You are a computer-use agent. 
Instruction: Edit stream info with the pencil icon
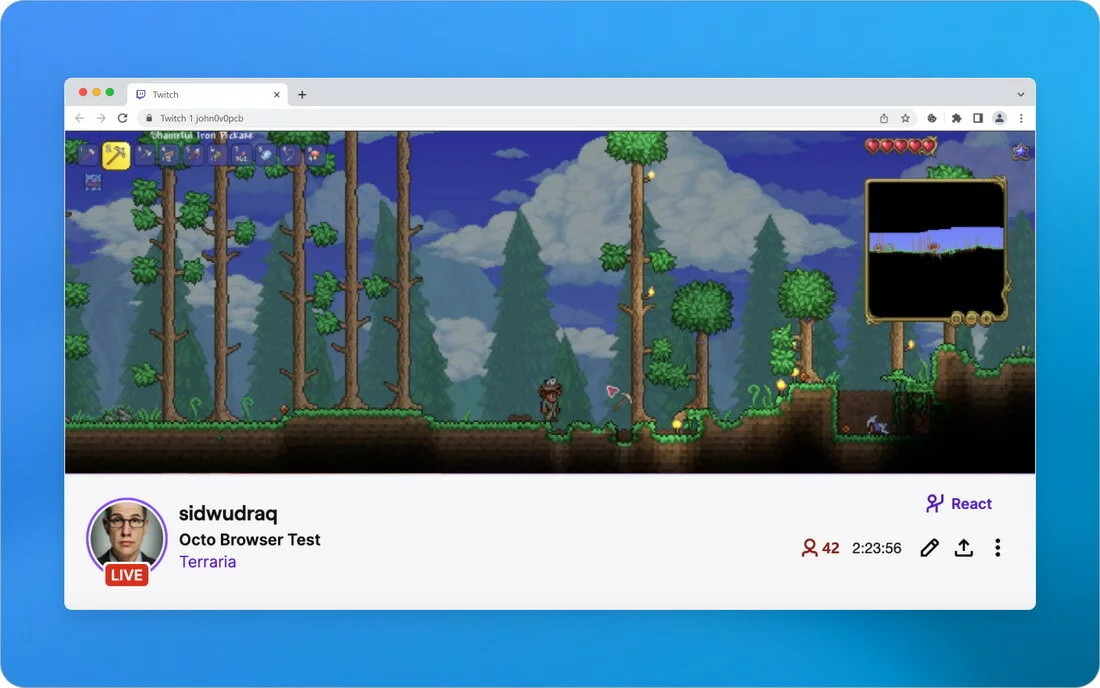coord(930,548)
